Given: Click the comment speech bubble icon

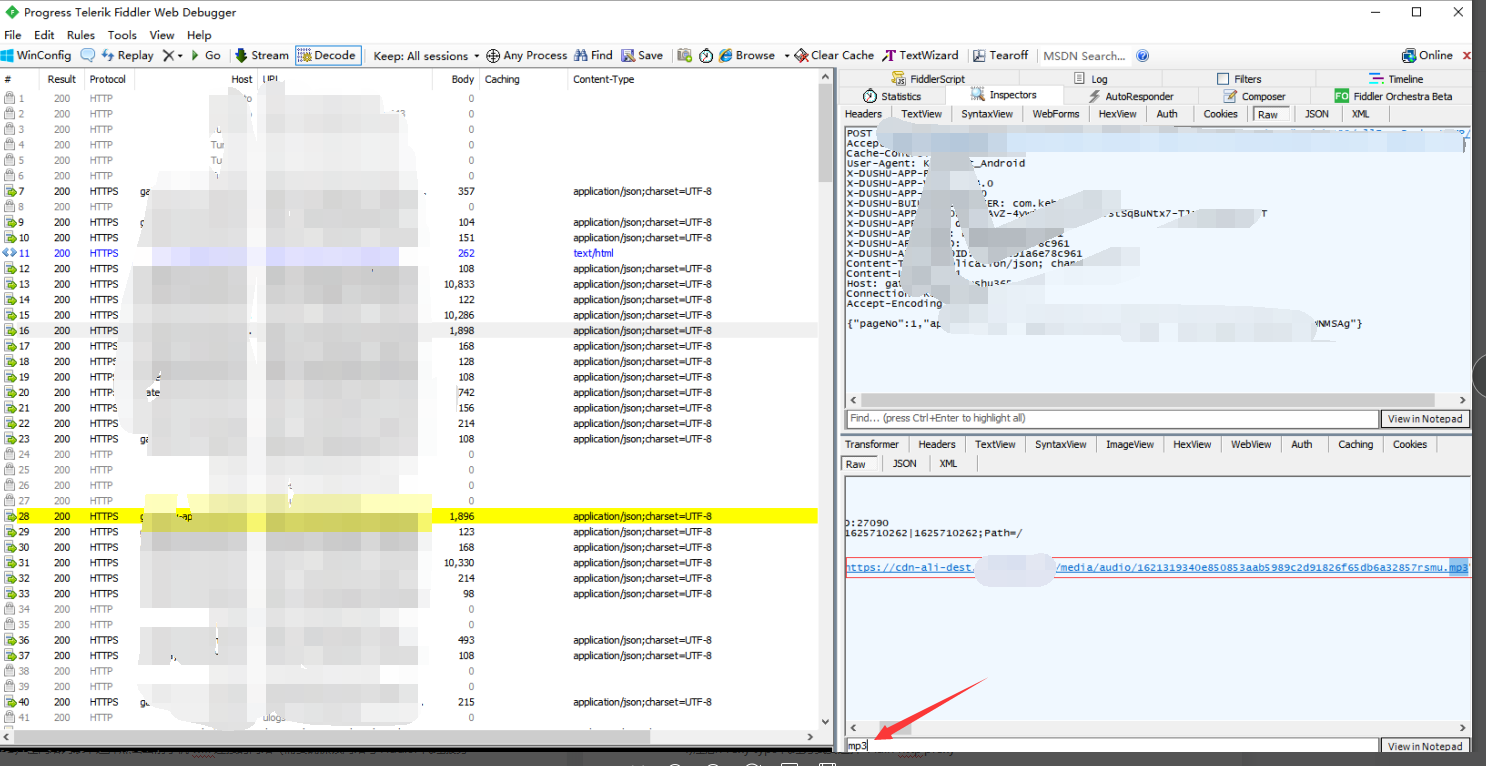Looking at the screenshot, I should [88, 56].
